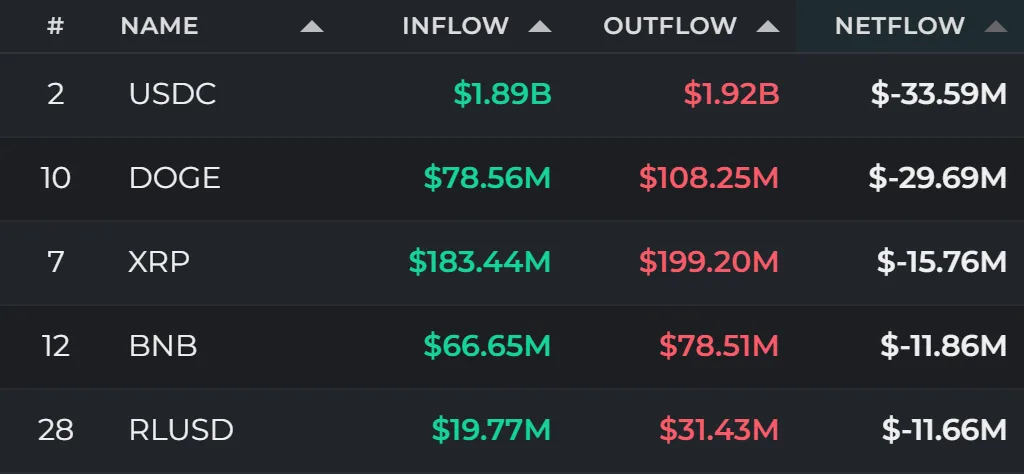Click XRP outflow value $199.20M

[709, 262]
